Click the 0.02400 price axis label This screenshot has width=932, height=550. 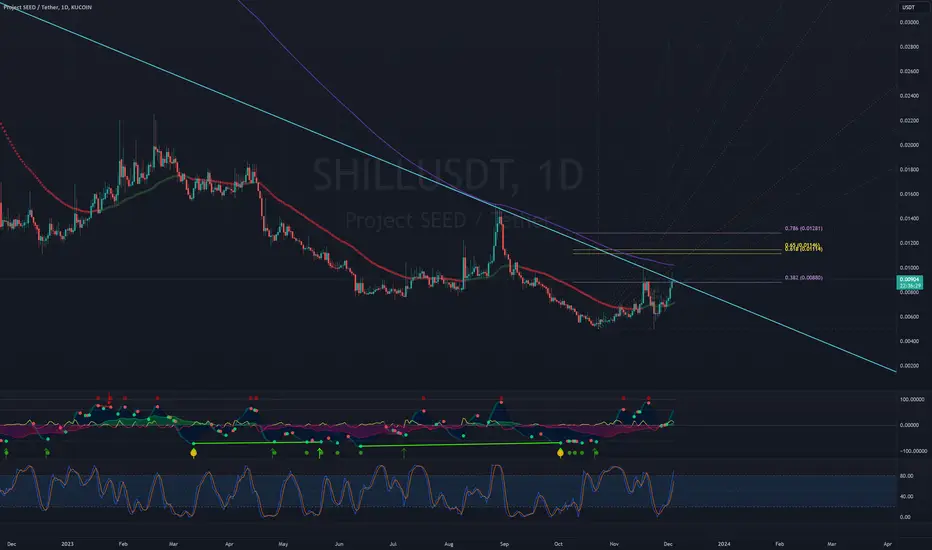909,96
